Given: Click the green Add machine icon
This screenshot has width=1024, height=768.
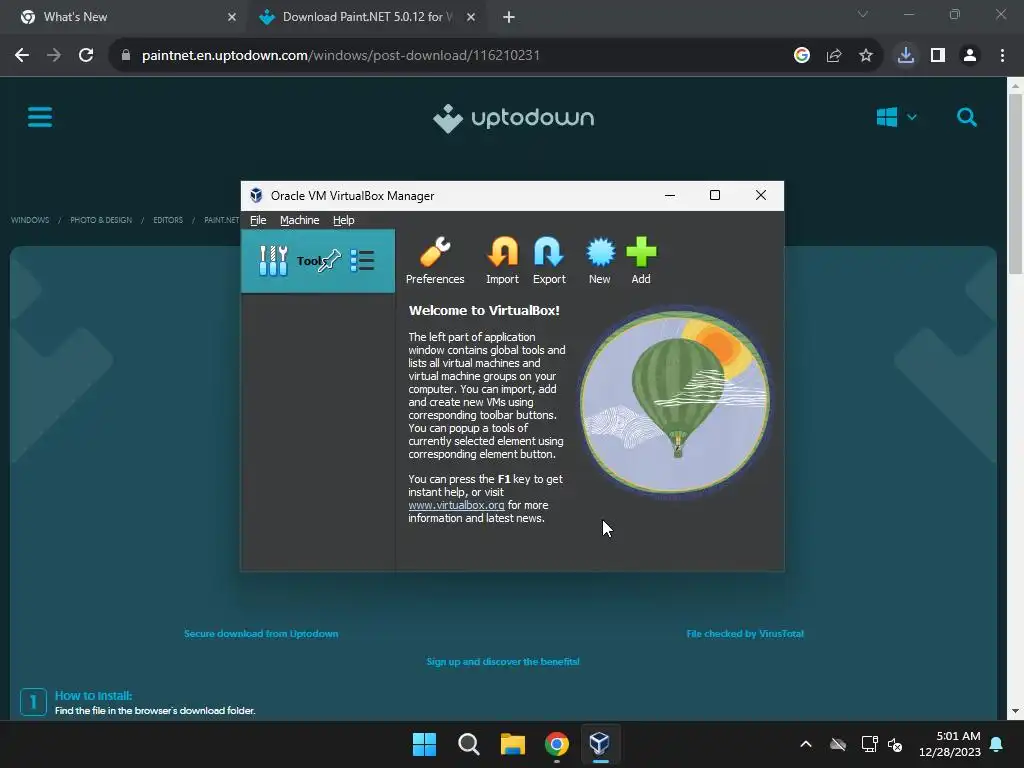Looking at the screenshot, I should tap(641, 261).
